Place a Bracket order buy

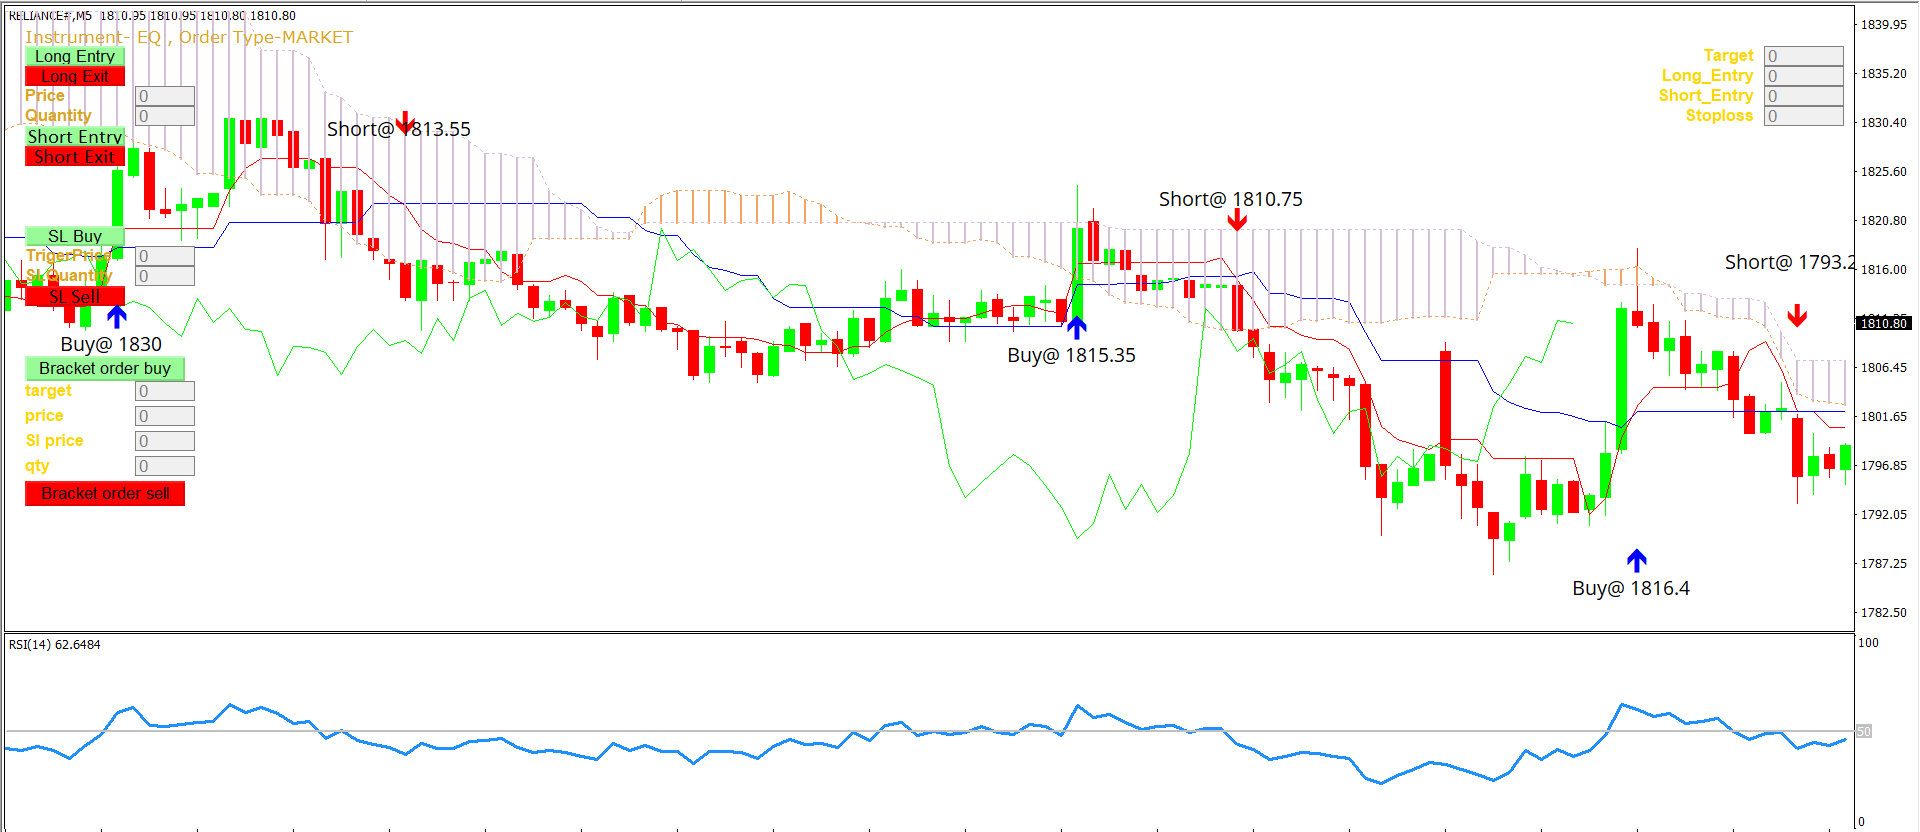105,368
